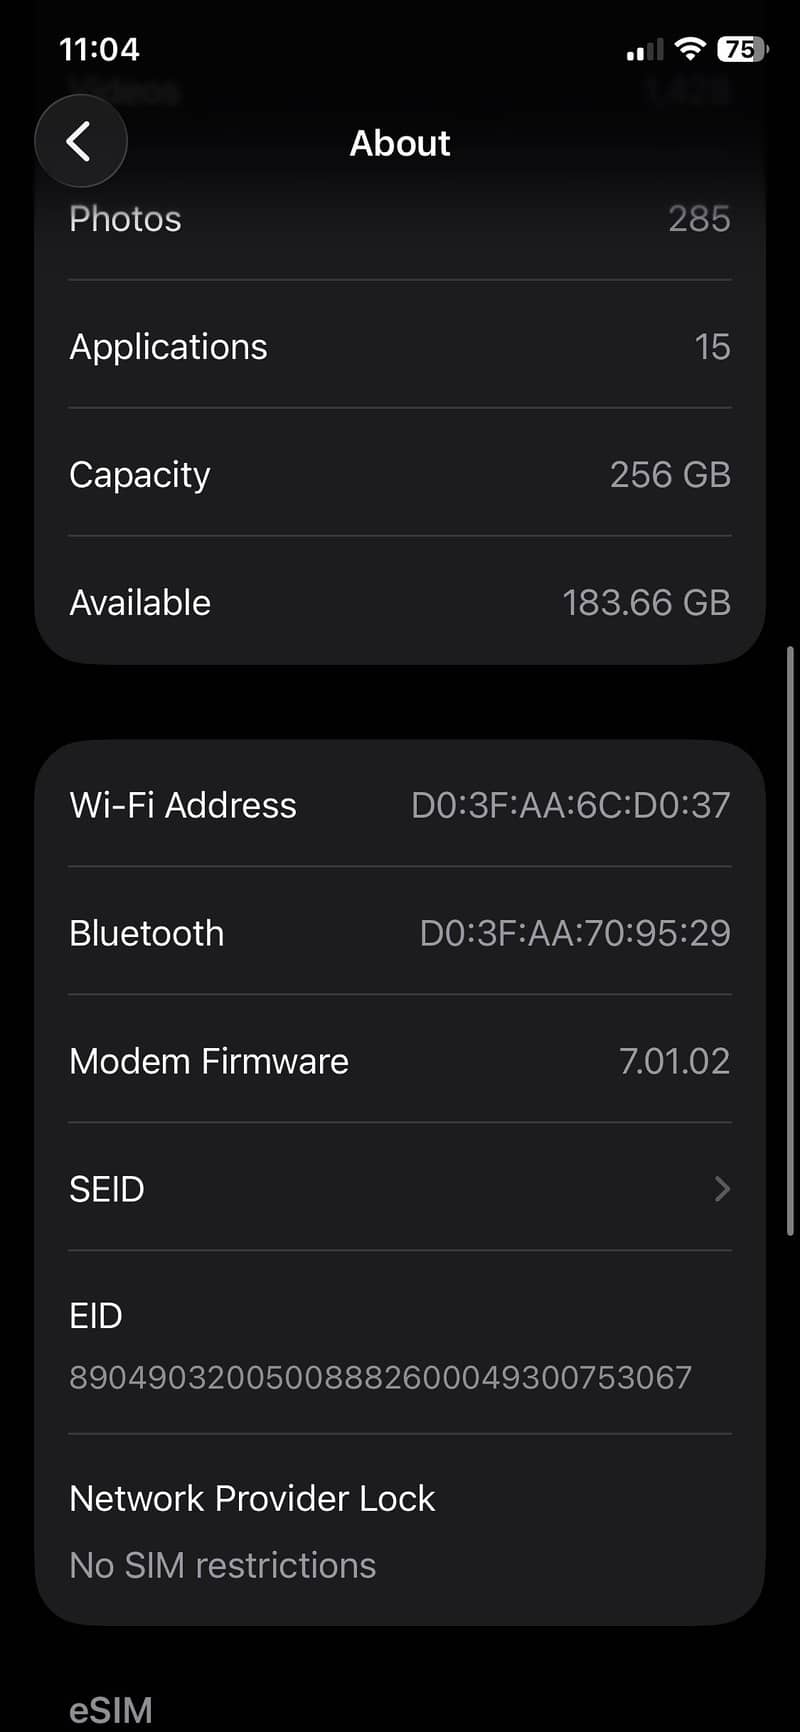The height and width of the screenshot is (1732, 800).
Task: Tap the eSIM section header
Action: (x=111, y=1710)
